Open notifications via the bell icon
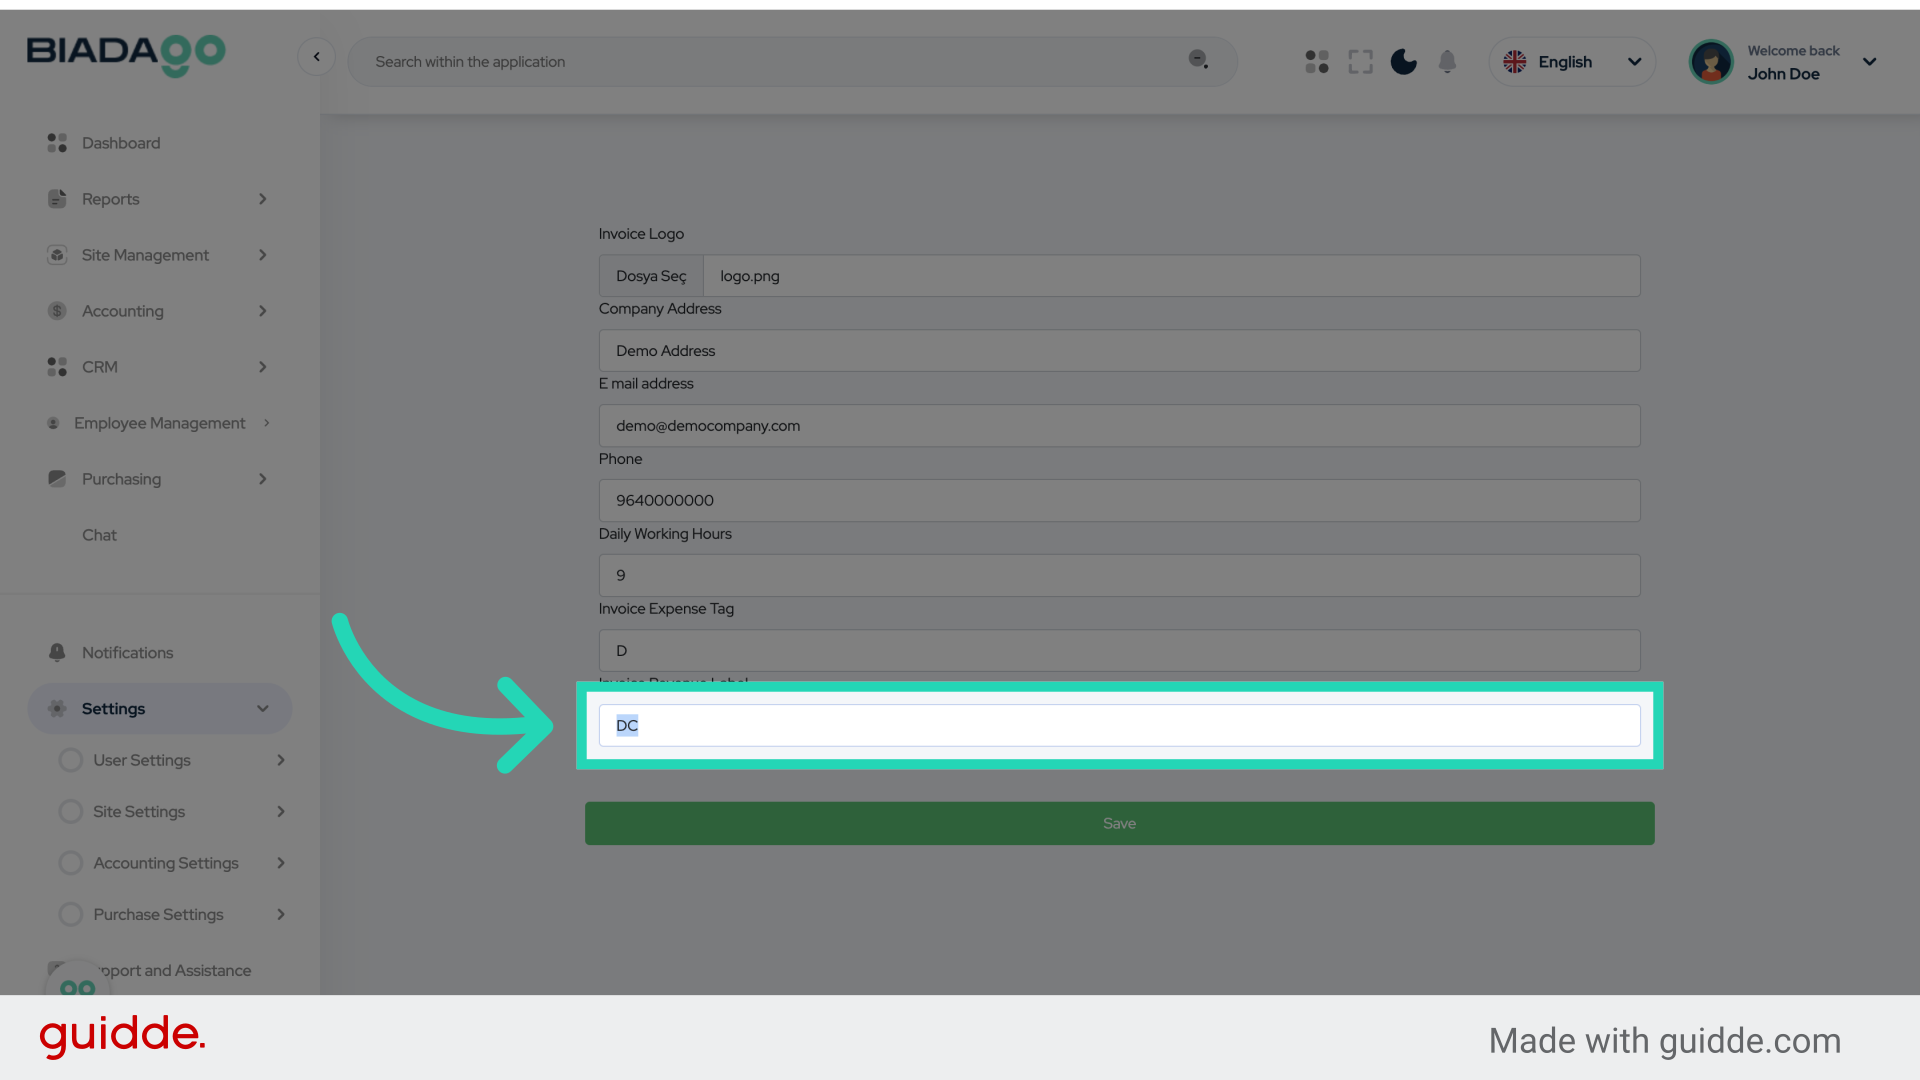Viewport: 1920px width, 1080px height. [1447, 62]
